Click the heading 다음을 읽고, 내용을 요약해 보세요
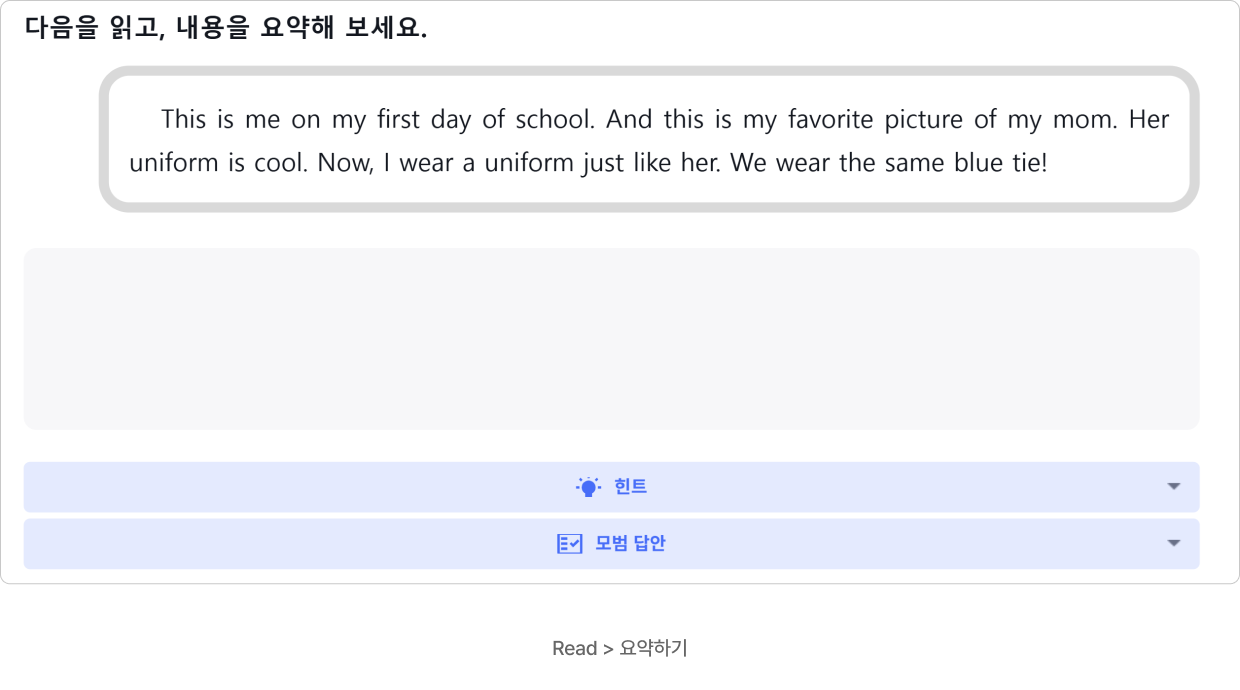 pyautogui.click(x=226, y=28)
